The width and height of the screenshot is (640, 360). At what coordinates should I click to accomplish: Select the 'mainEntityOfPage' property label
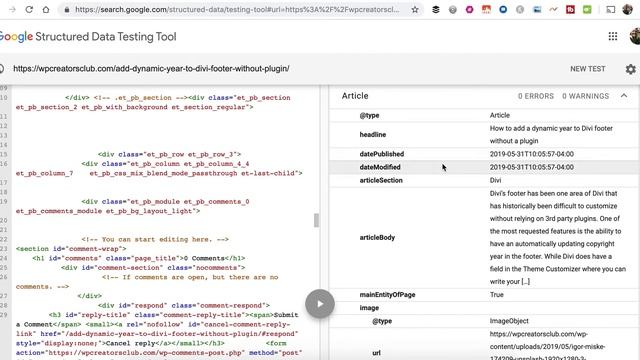click(x=387, y=294)
